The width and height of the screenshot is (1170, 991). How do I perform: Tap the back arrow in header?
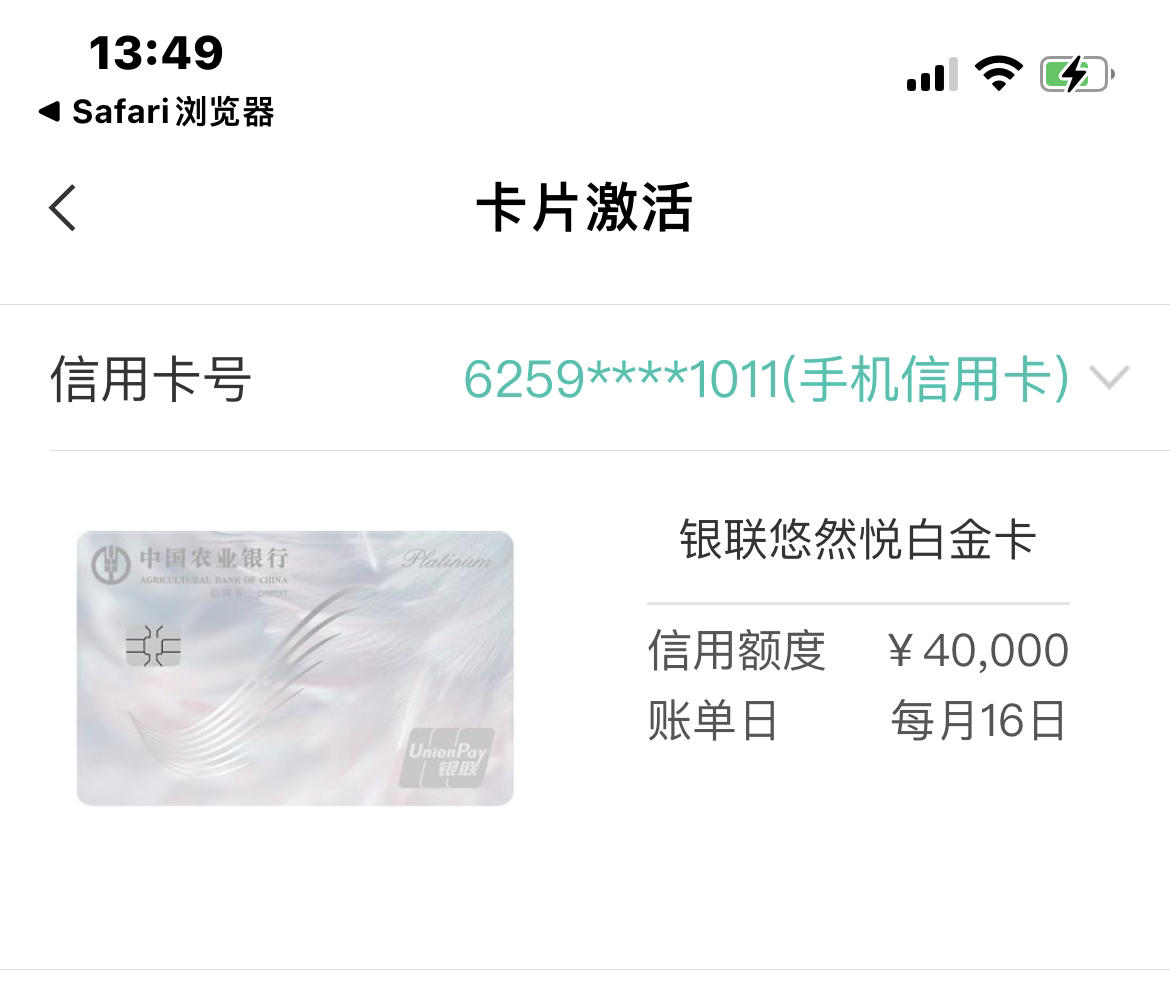(x=63, y=208)
